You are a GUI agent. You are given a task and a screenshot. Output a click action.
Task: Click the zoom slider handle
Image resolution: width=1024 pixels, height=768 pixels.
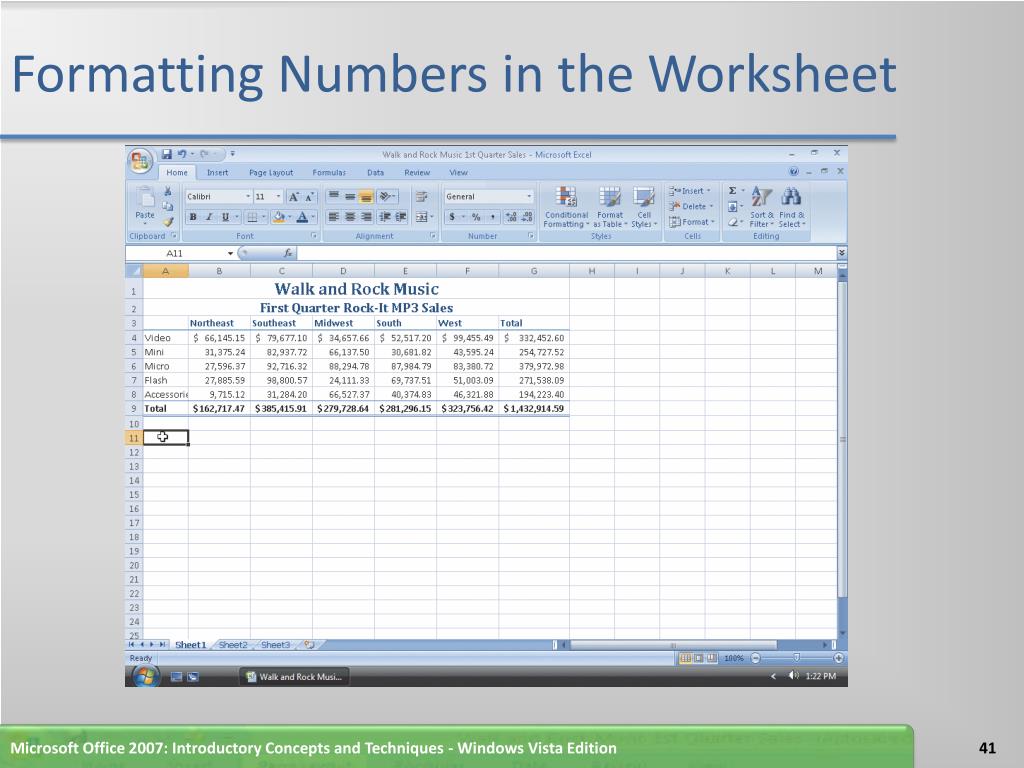[796, 658]
